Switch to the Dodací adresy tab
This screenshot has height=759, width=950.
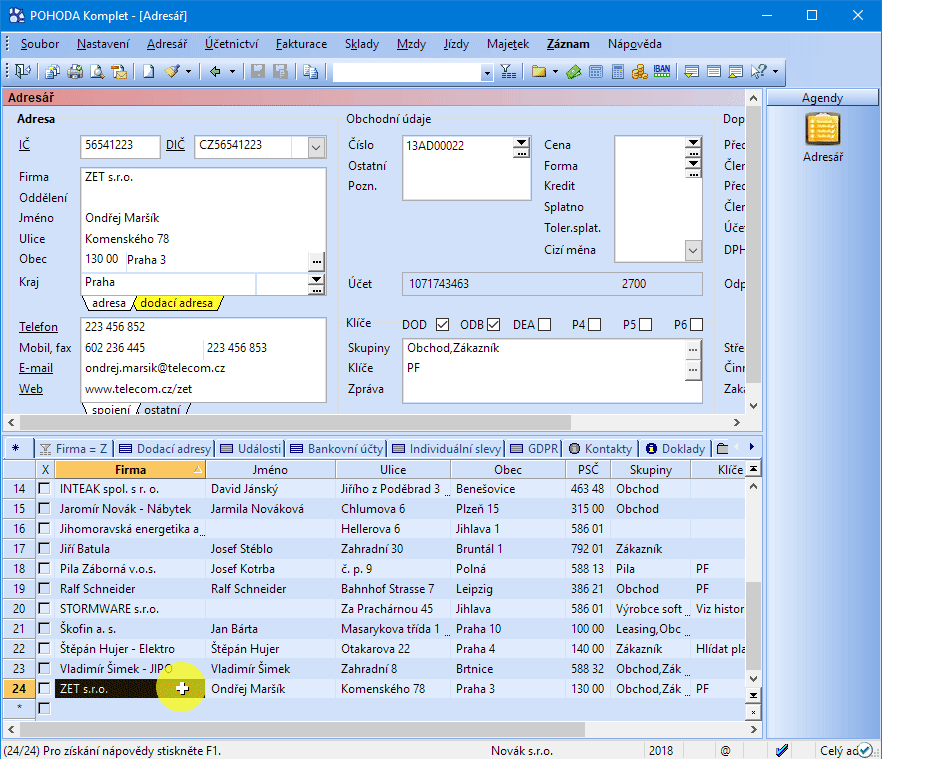[x=165, y=448]
